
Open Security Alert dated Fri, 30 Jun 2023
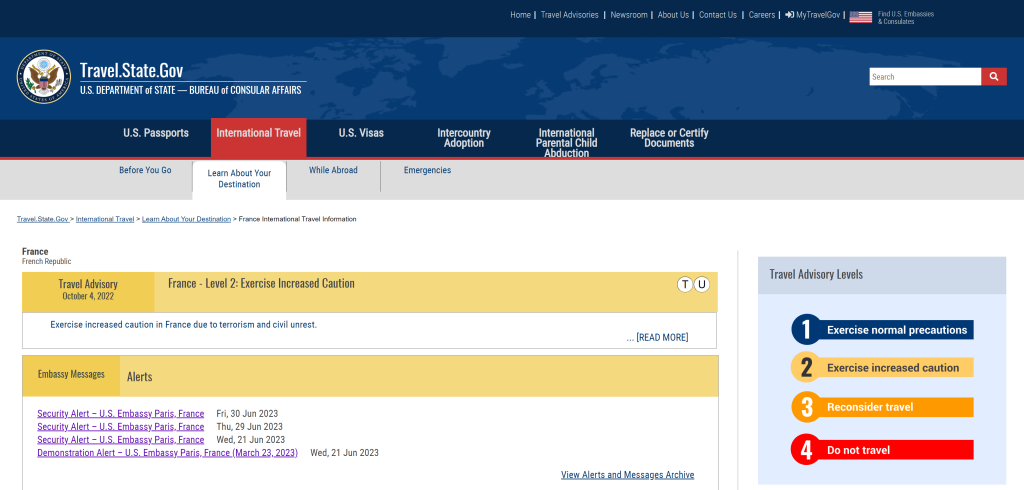point(120,414)
